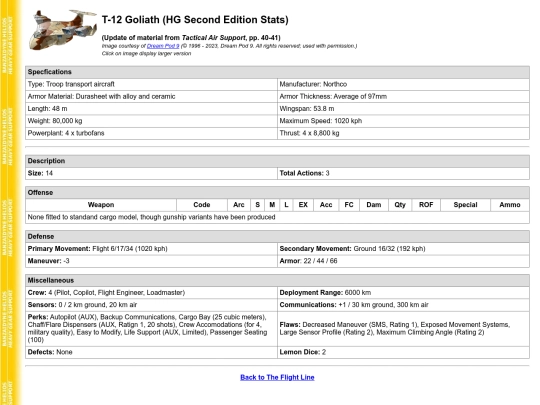Viewport: 540px width, 405px height.
Task: Click the 'Length: 48 m' cell
Action: coord(151,109)
